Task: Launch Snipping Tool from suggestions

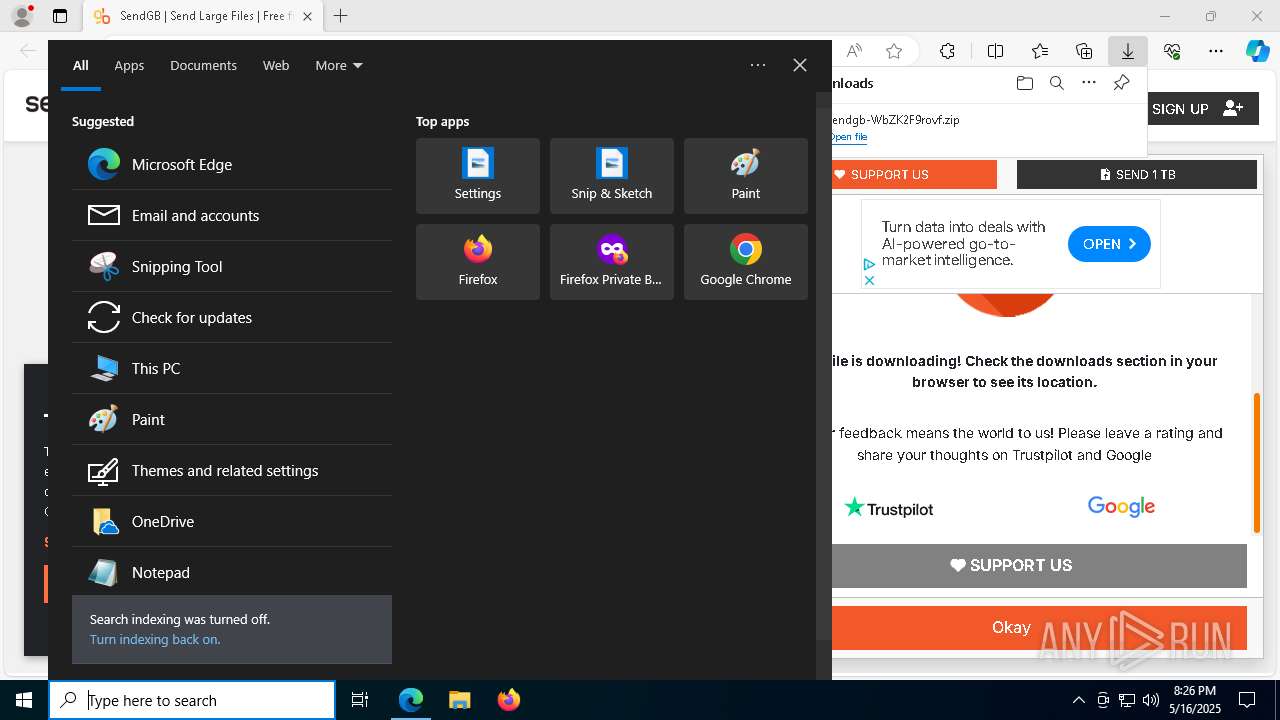Action: point(231,266)
